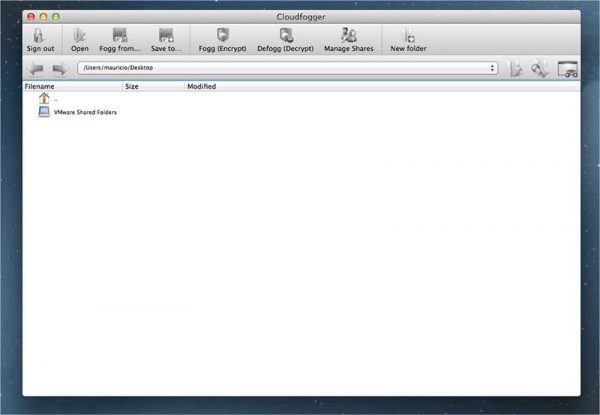Go back with the left arrow
This screenshot has width=600, height=415.
37,69
